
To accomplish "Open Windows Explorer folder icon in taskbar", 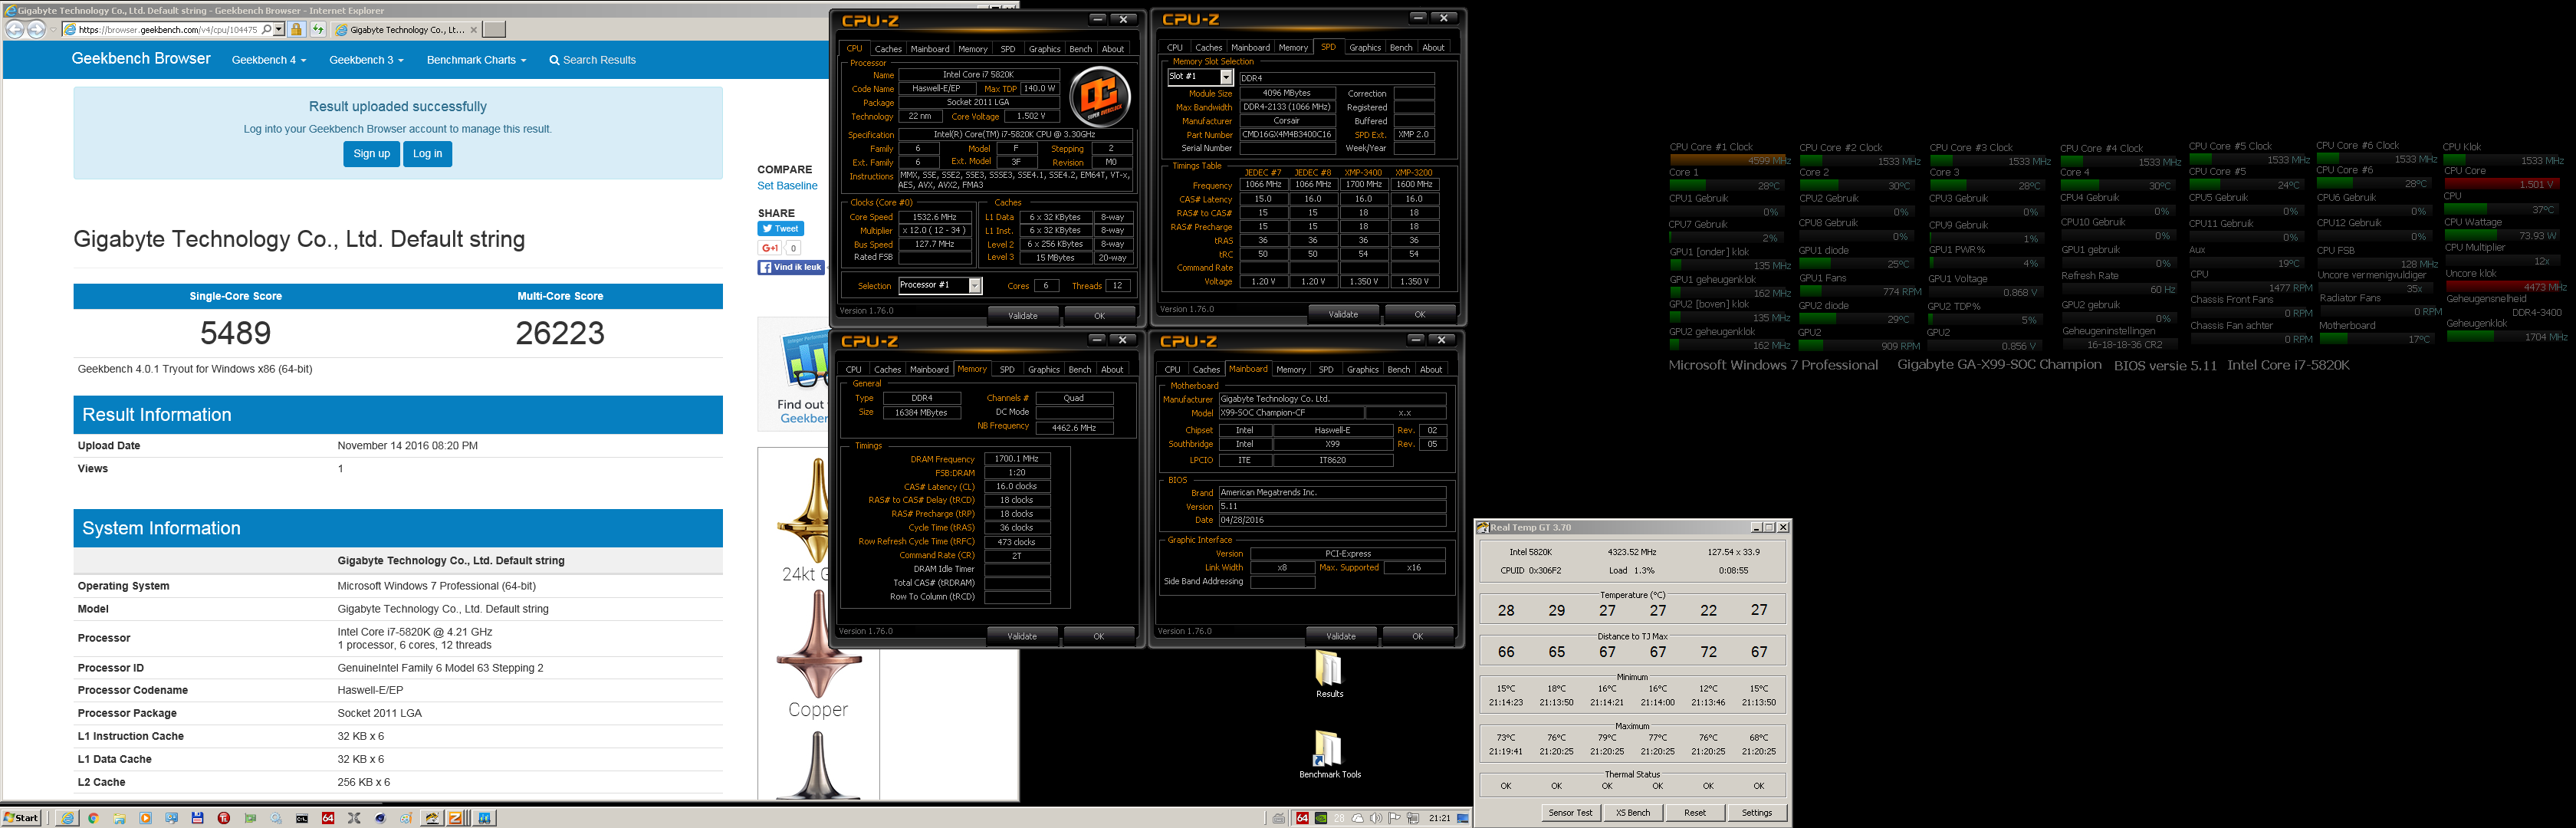I will (x=120, y=818).
